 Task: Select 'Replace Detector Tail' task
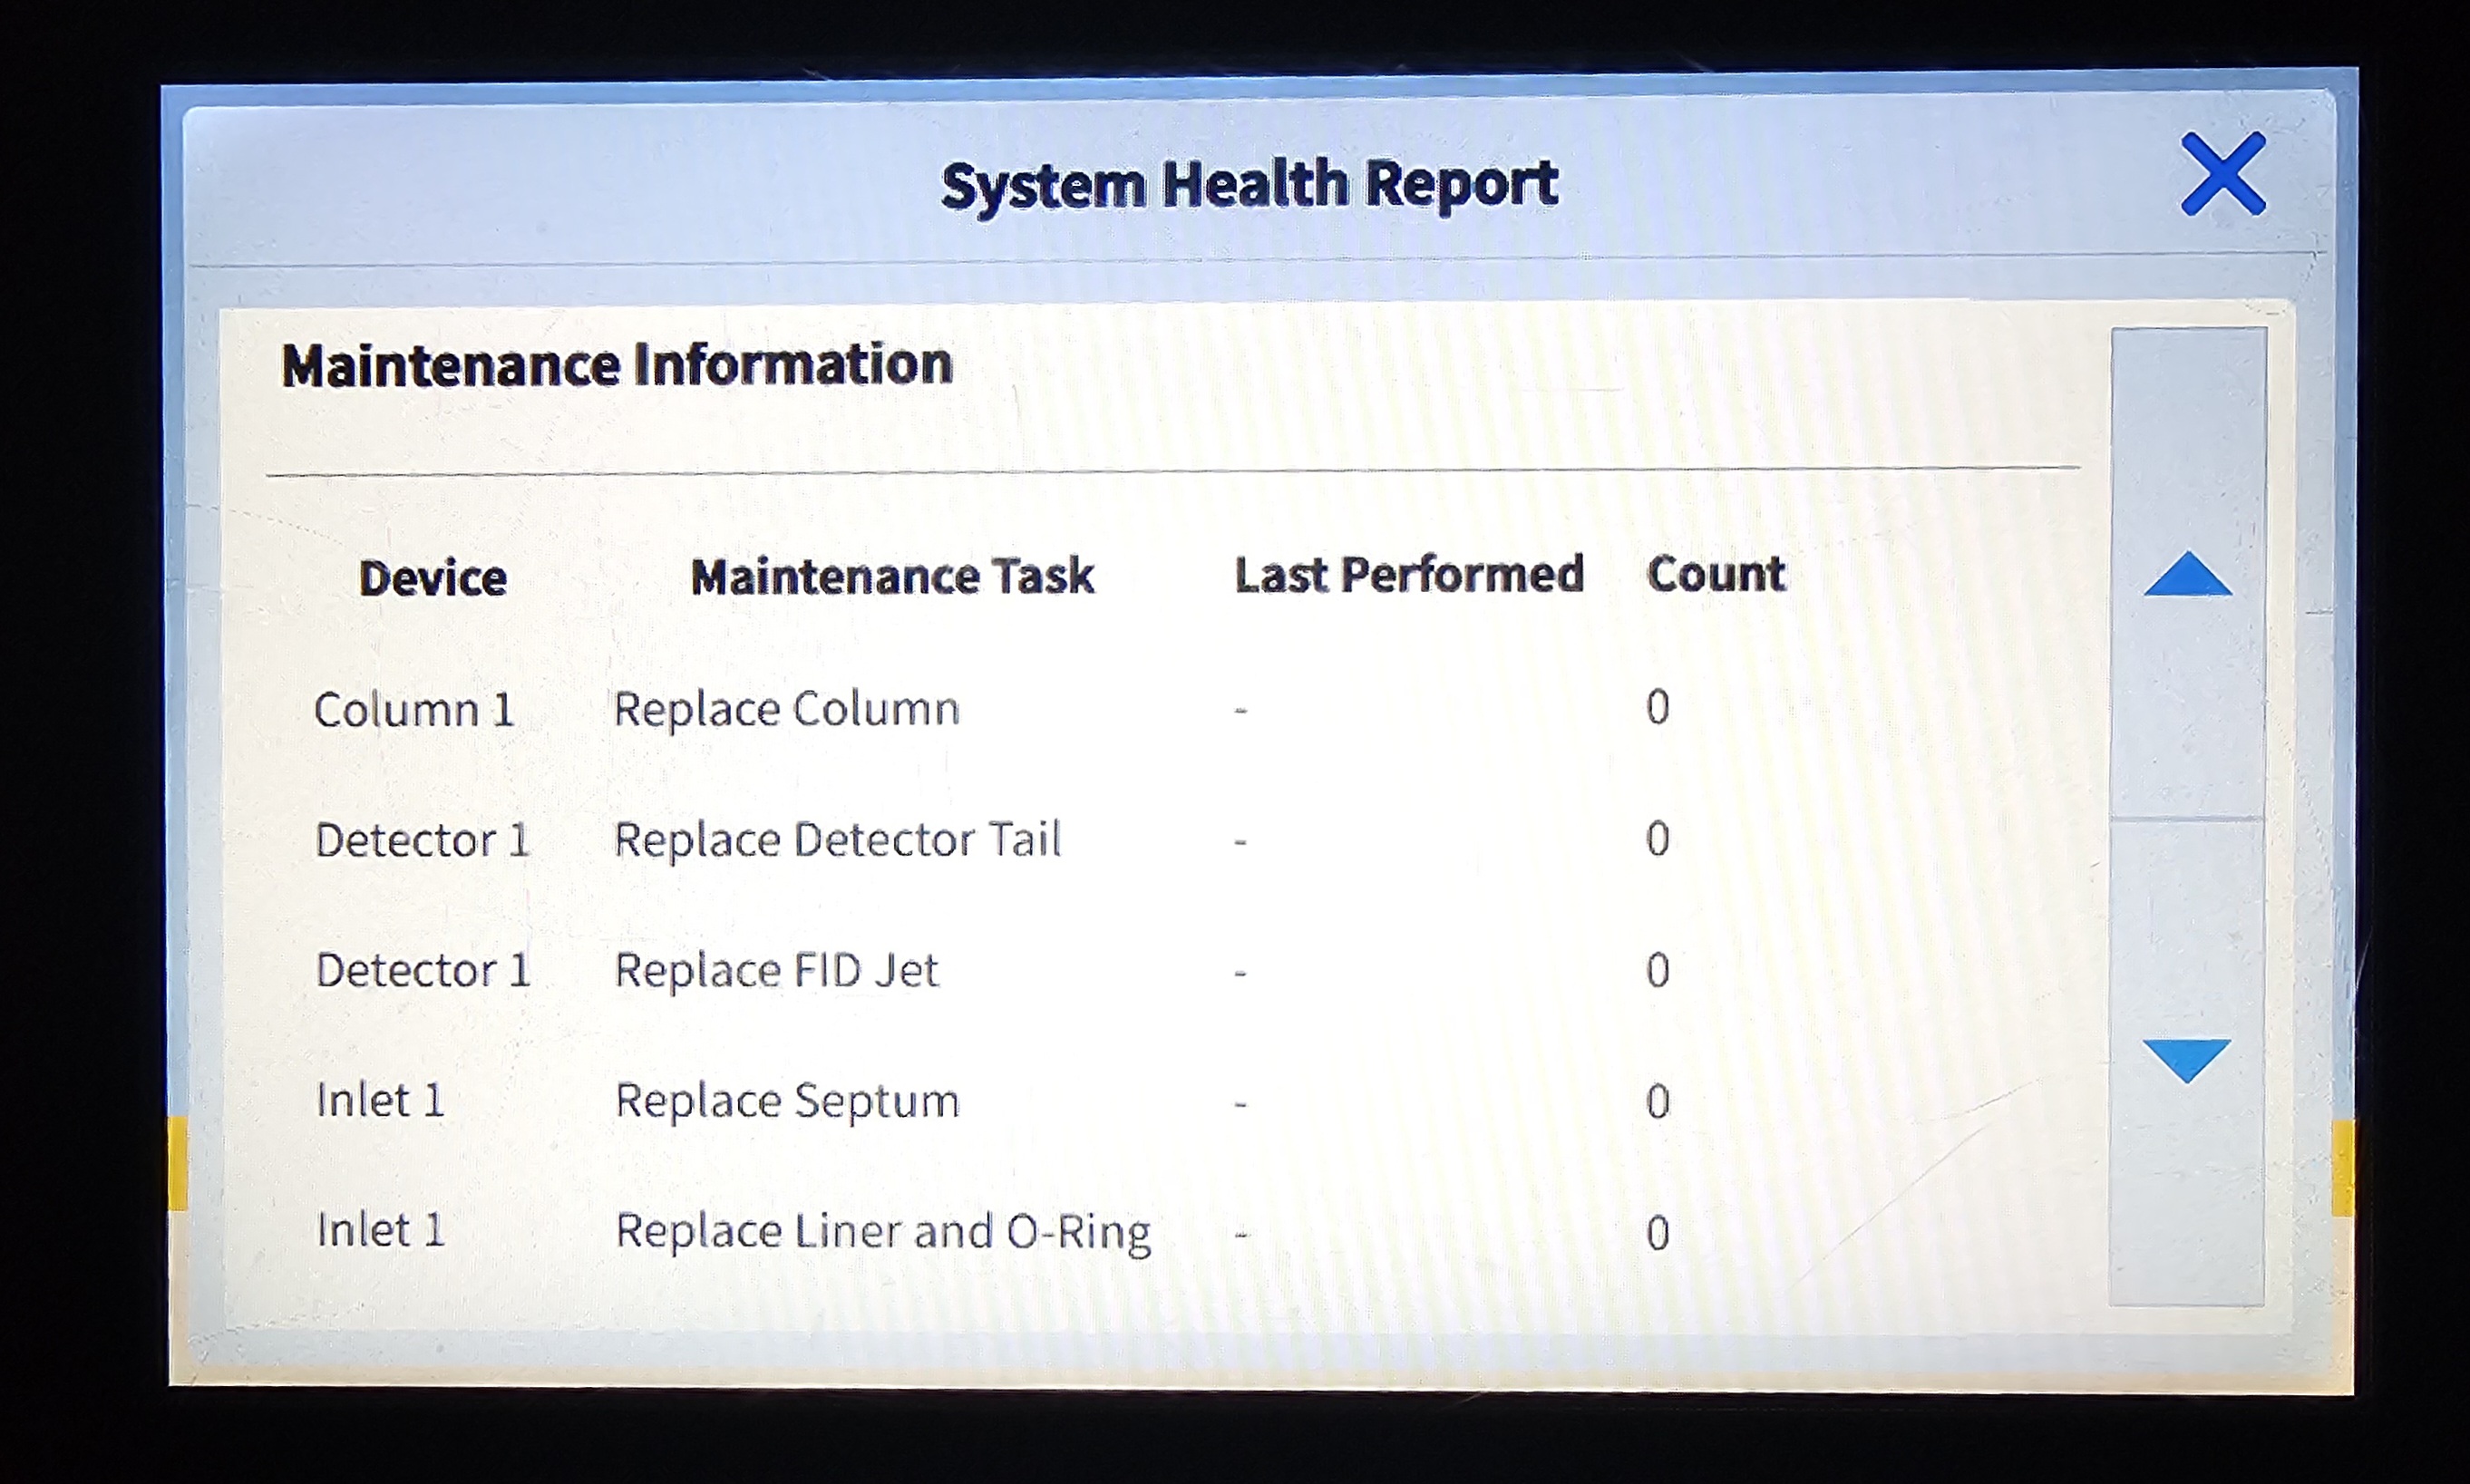pos(837,839)
